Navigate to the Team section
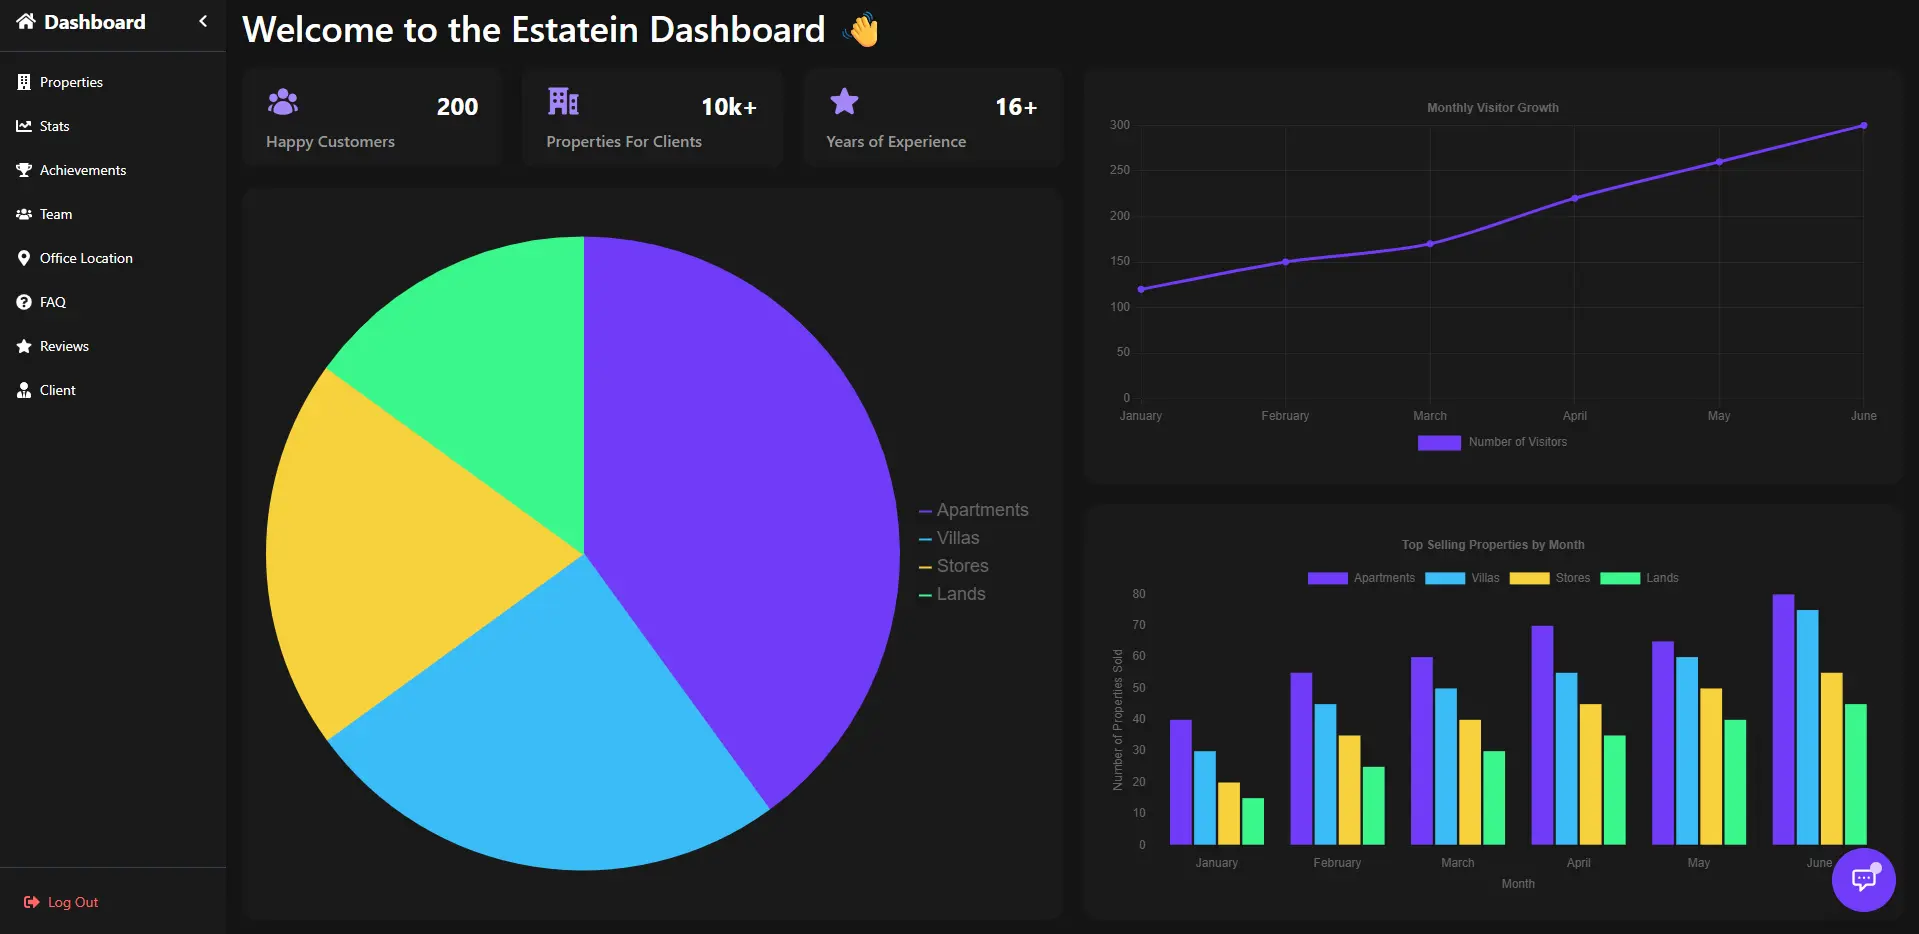This screenshot has width=1919, height=934. pos(55,214)
